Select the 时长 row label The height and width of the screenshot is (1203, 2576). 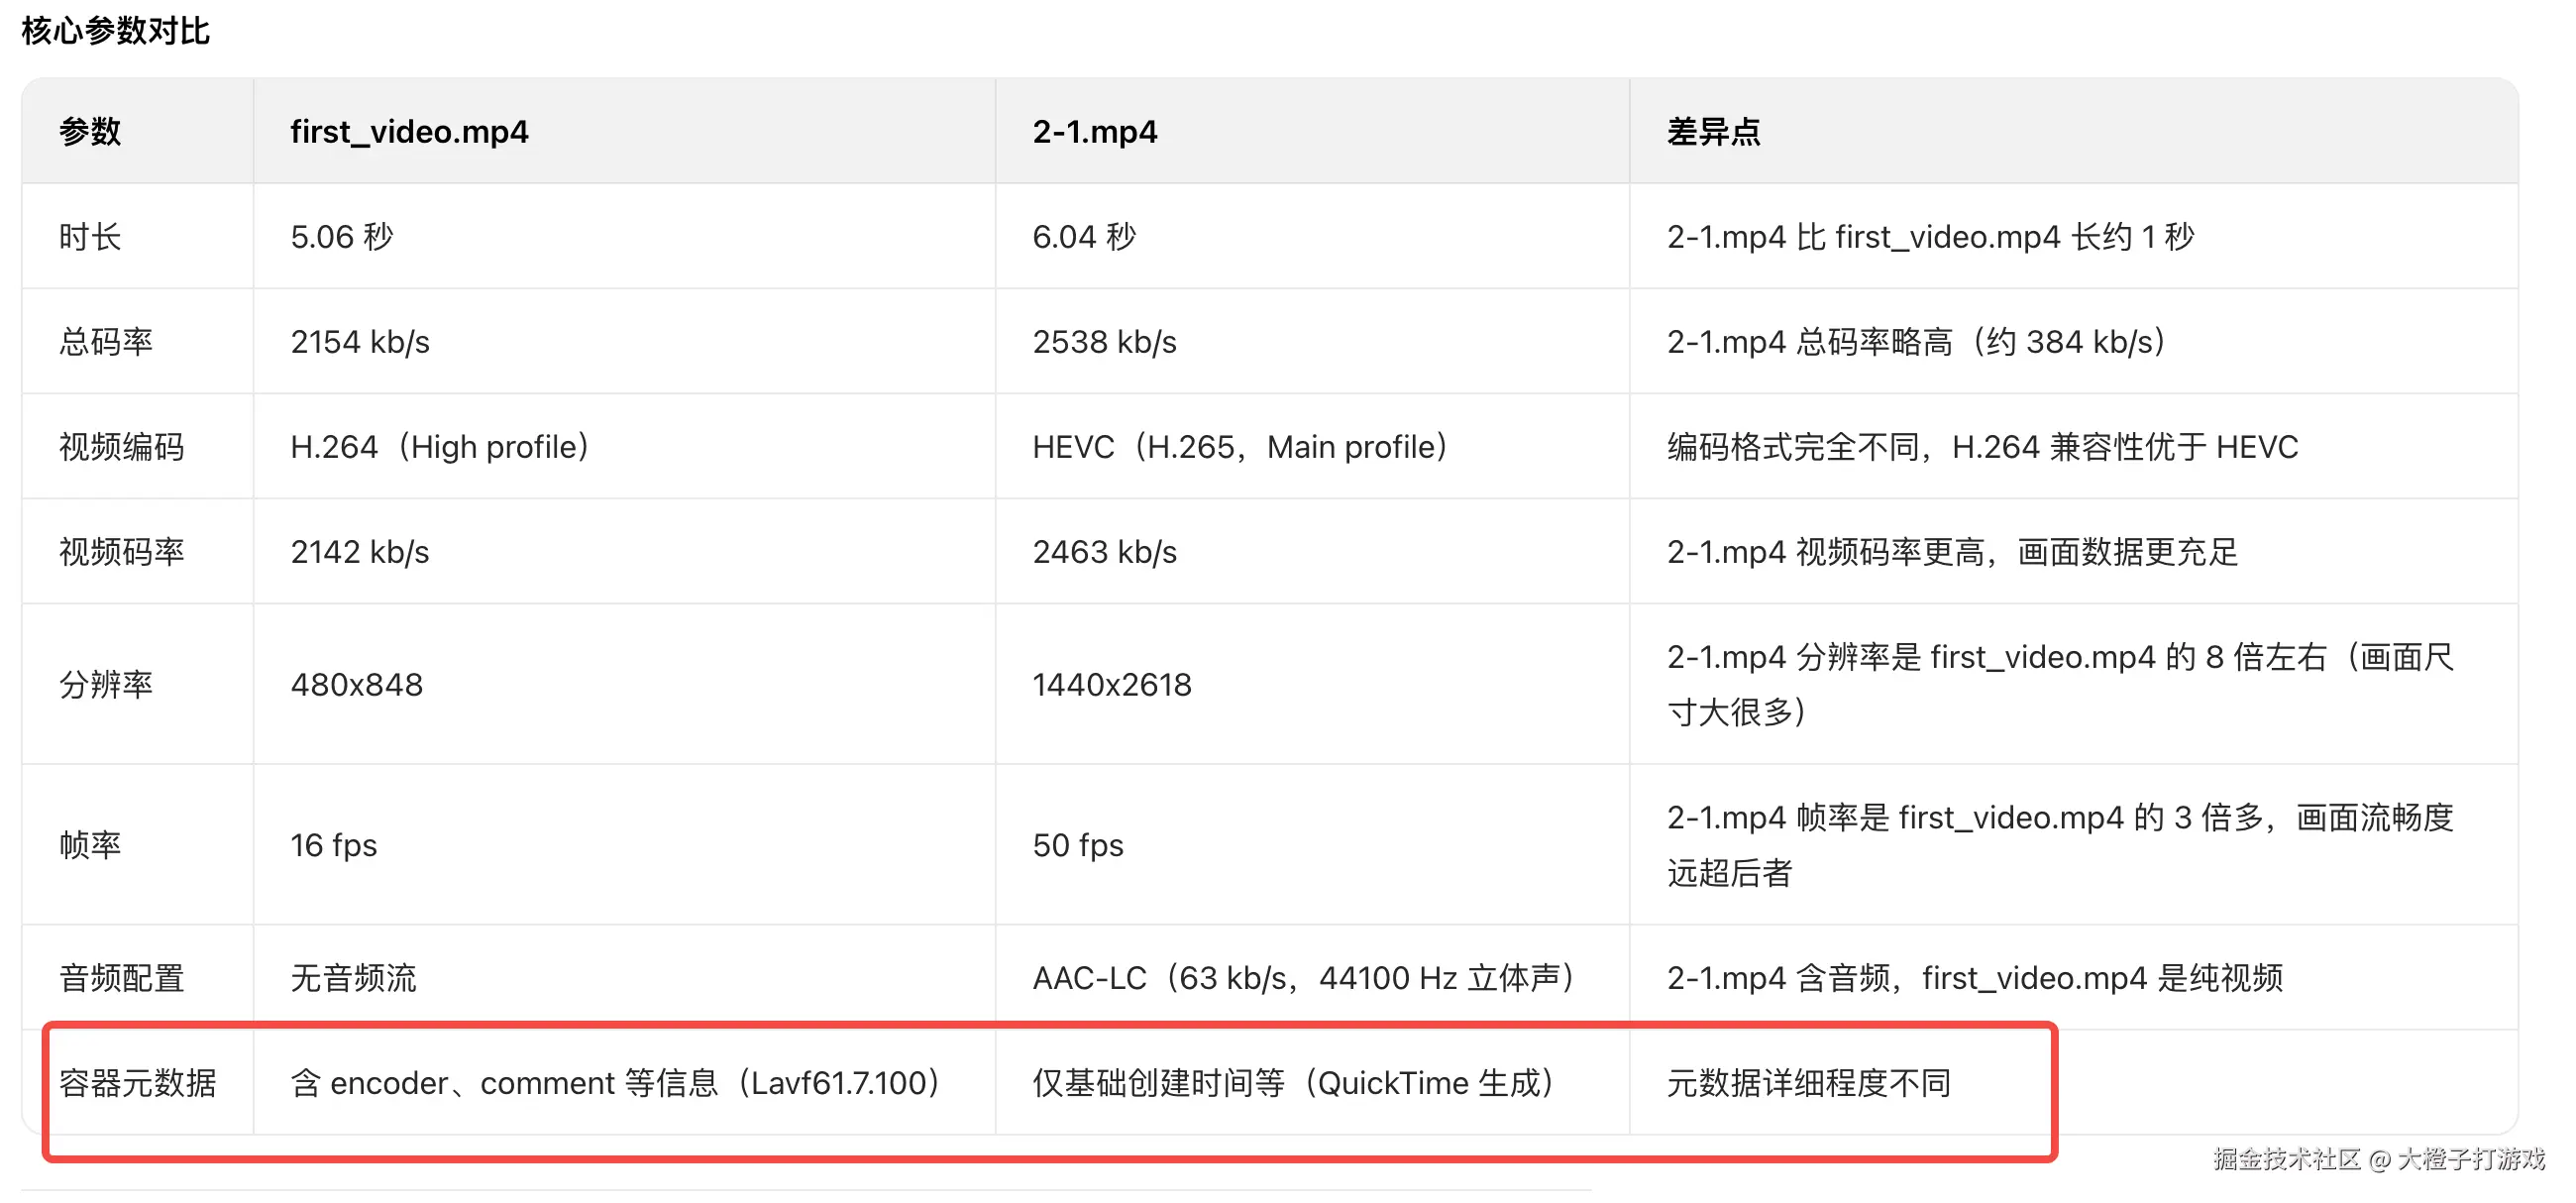coord(90,237)
